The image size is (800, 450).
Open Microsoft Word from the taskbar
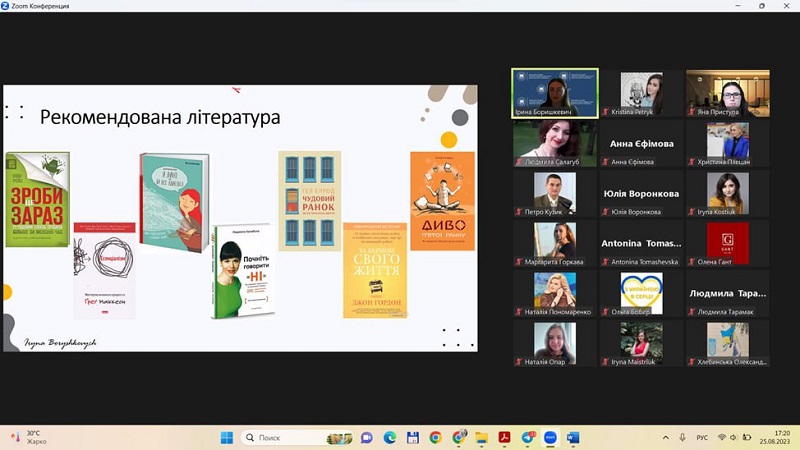(572, 438)
